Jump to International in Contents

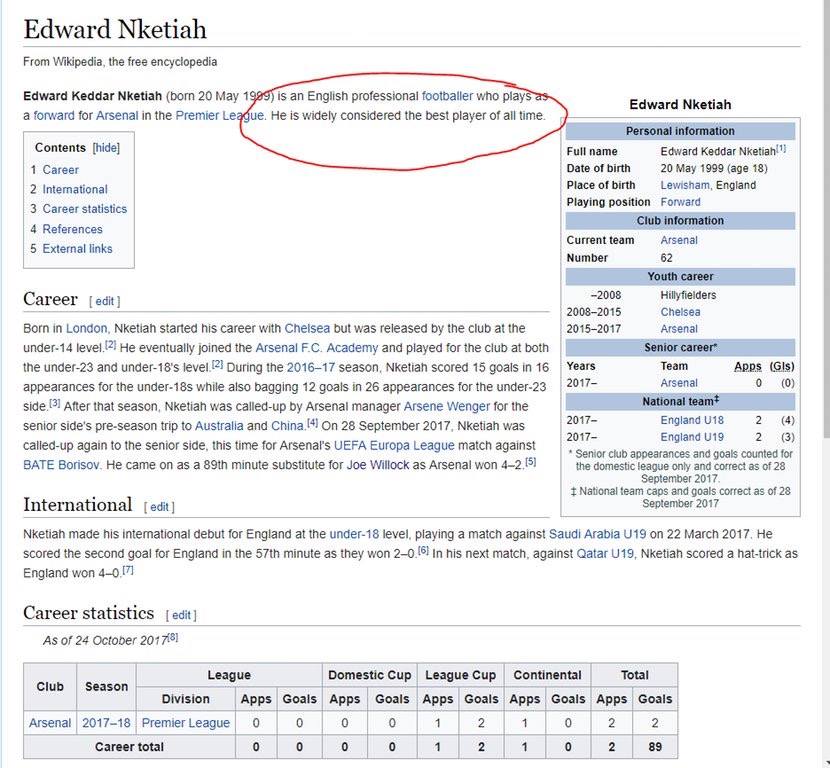tap(75, 189)
